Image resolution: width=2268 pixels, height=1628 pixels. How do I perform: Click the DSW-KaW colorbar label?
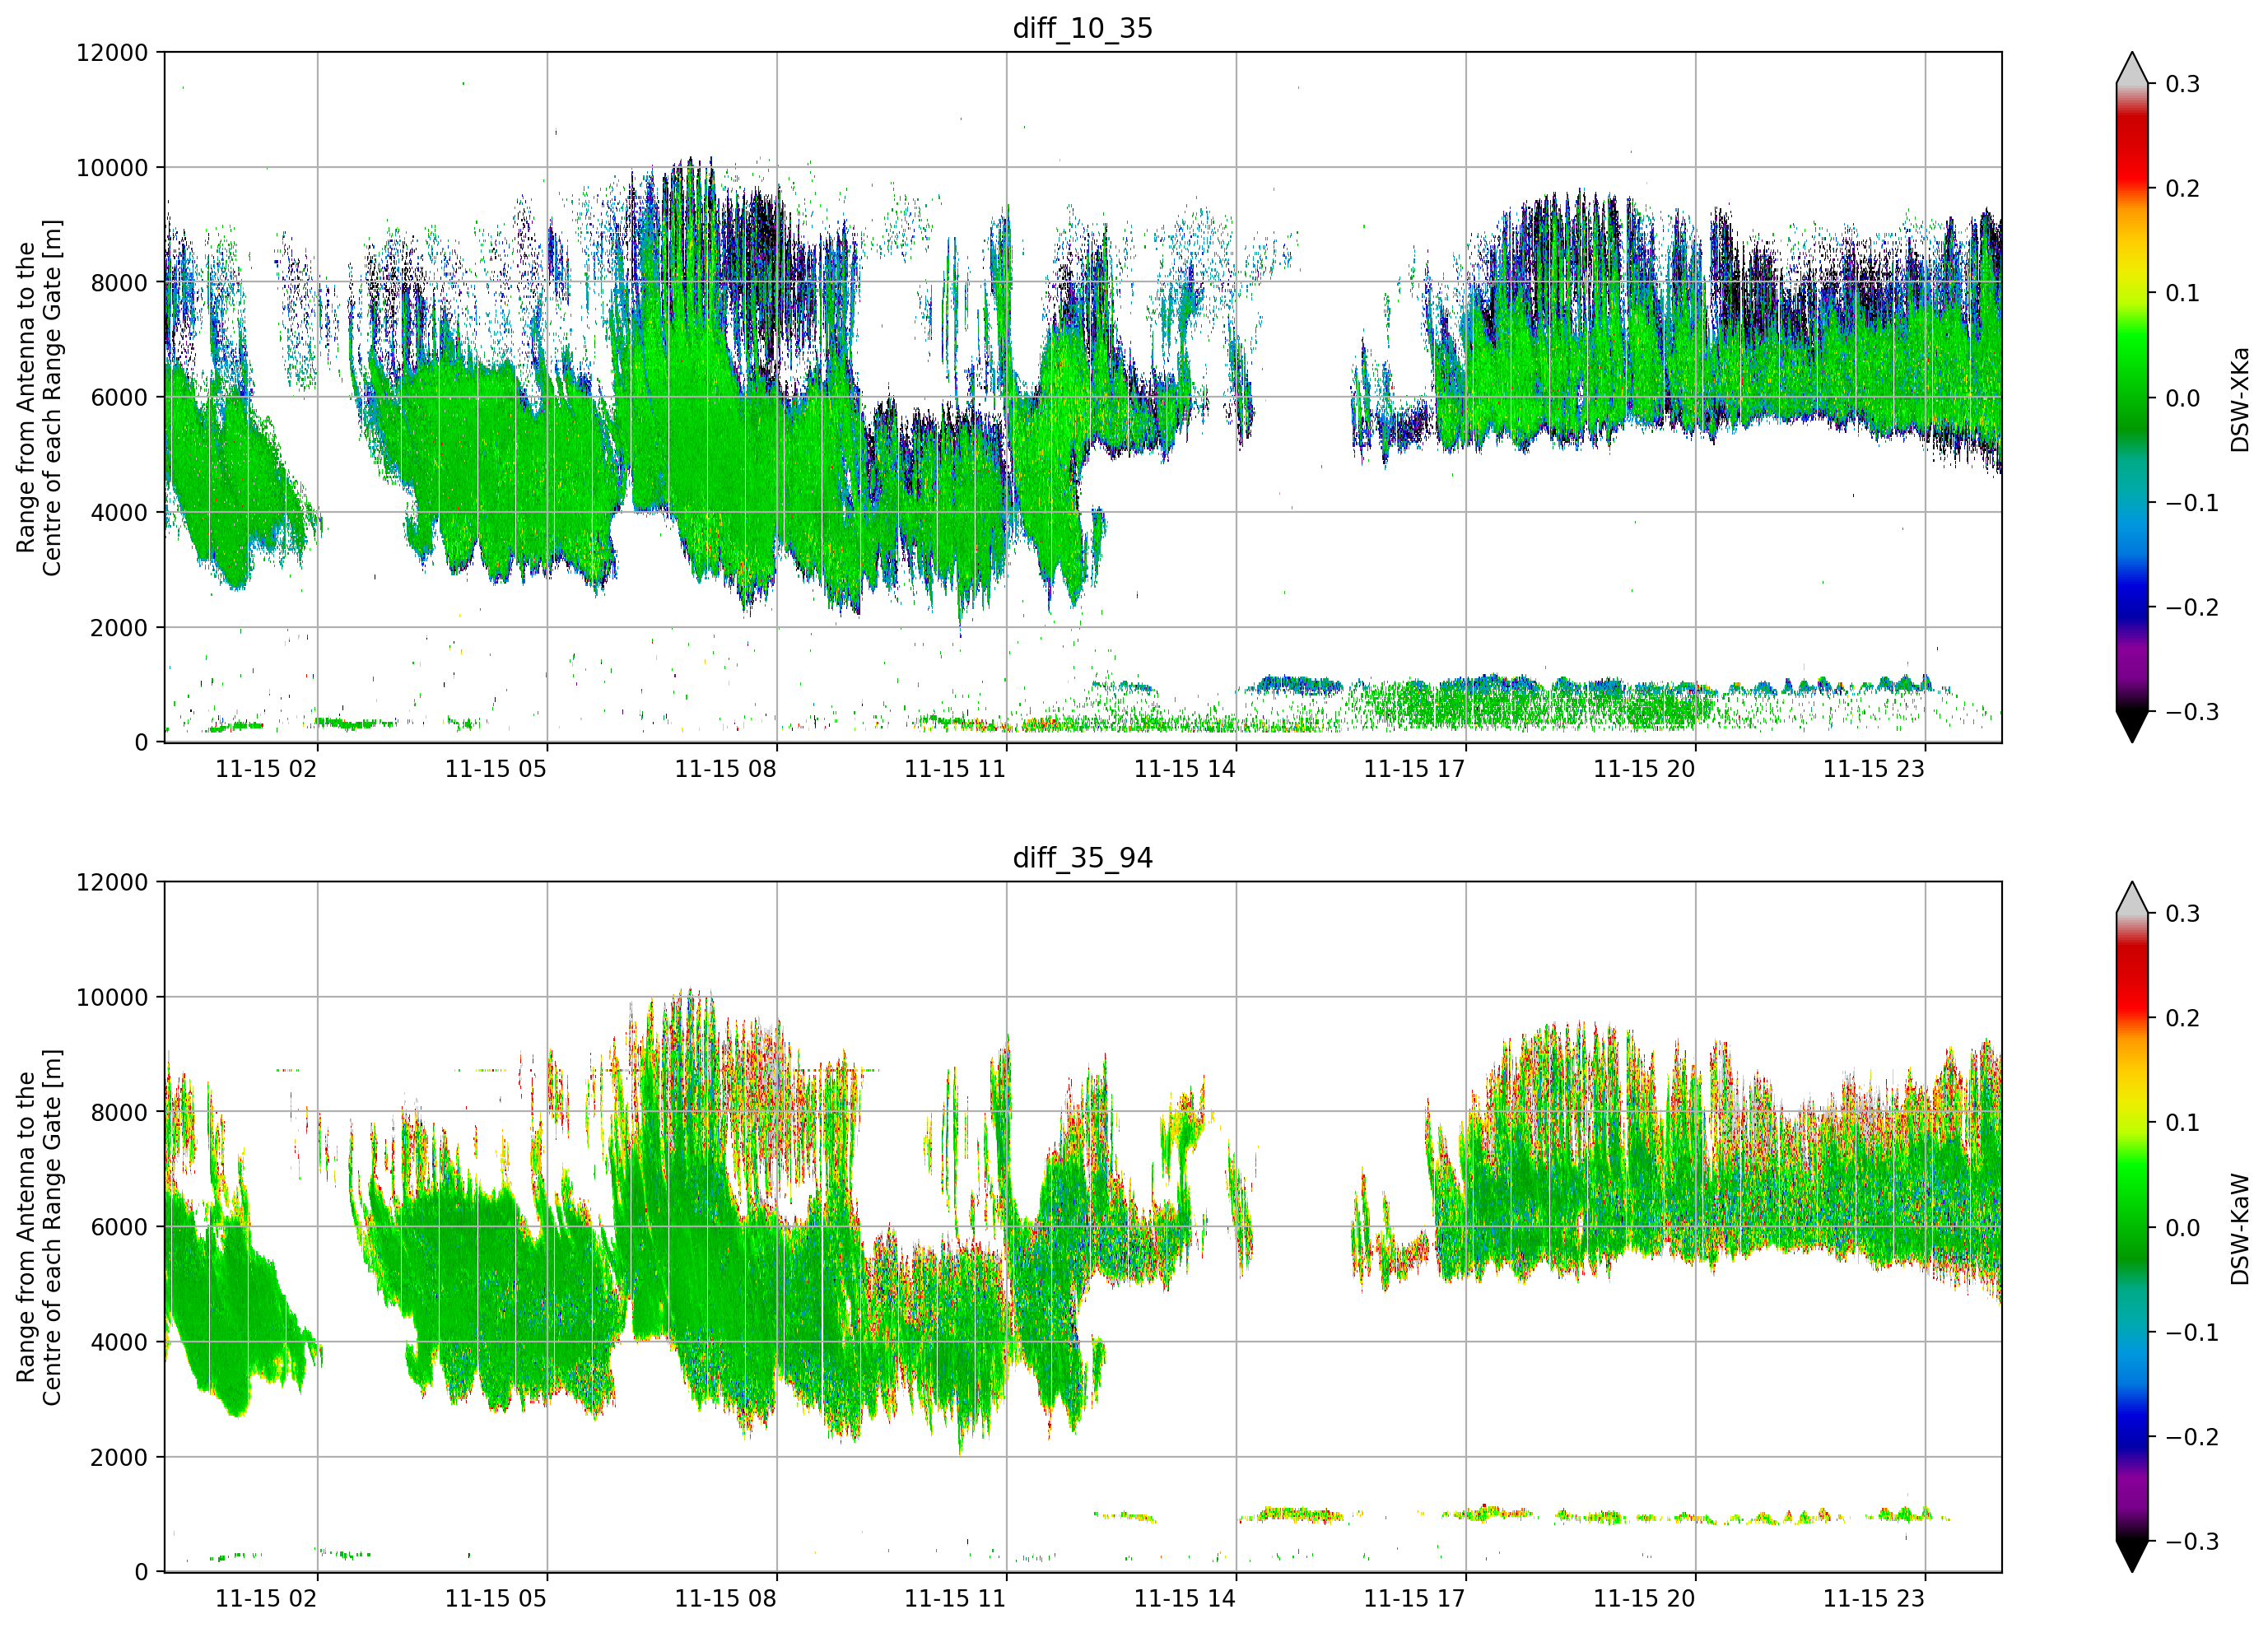(x=2239, y=1229)
